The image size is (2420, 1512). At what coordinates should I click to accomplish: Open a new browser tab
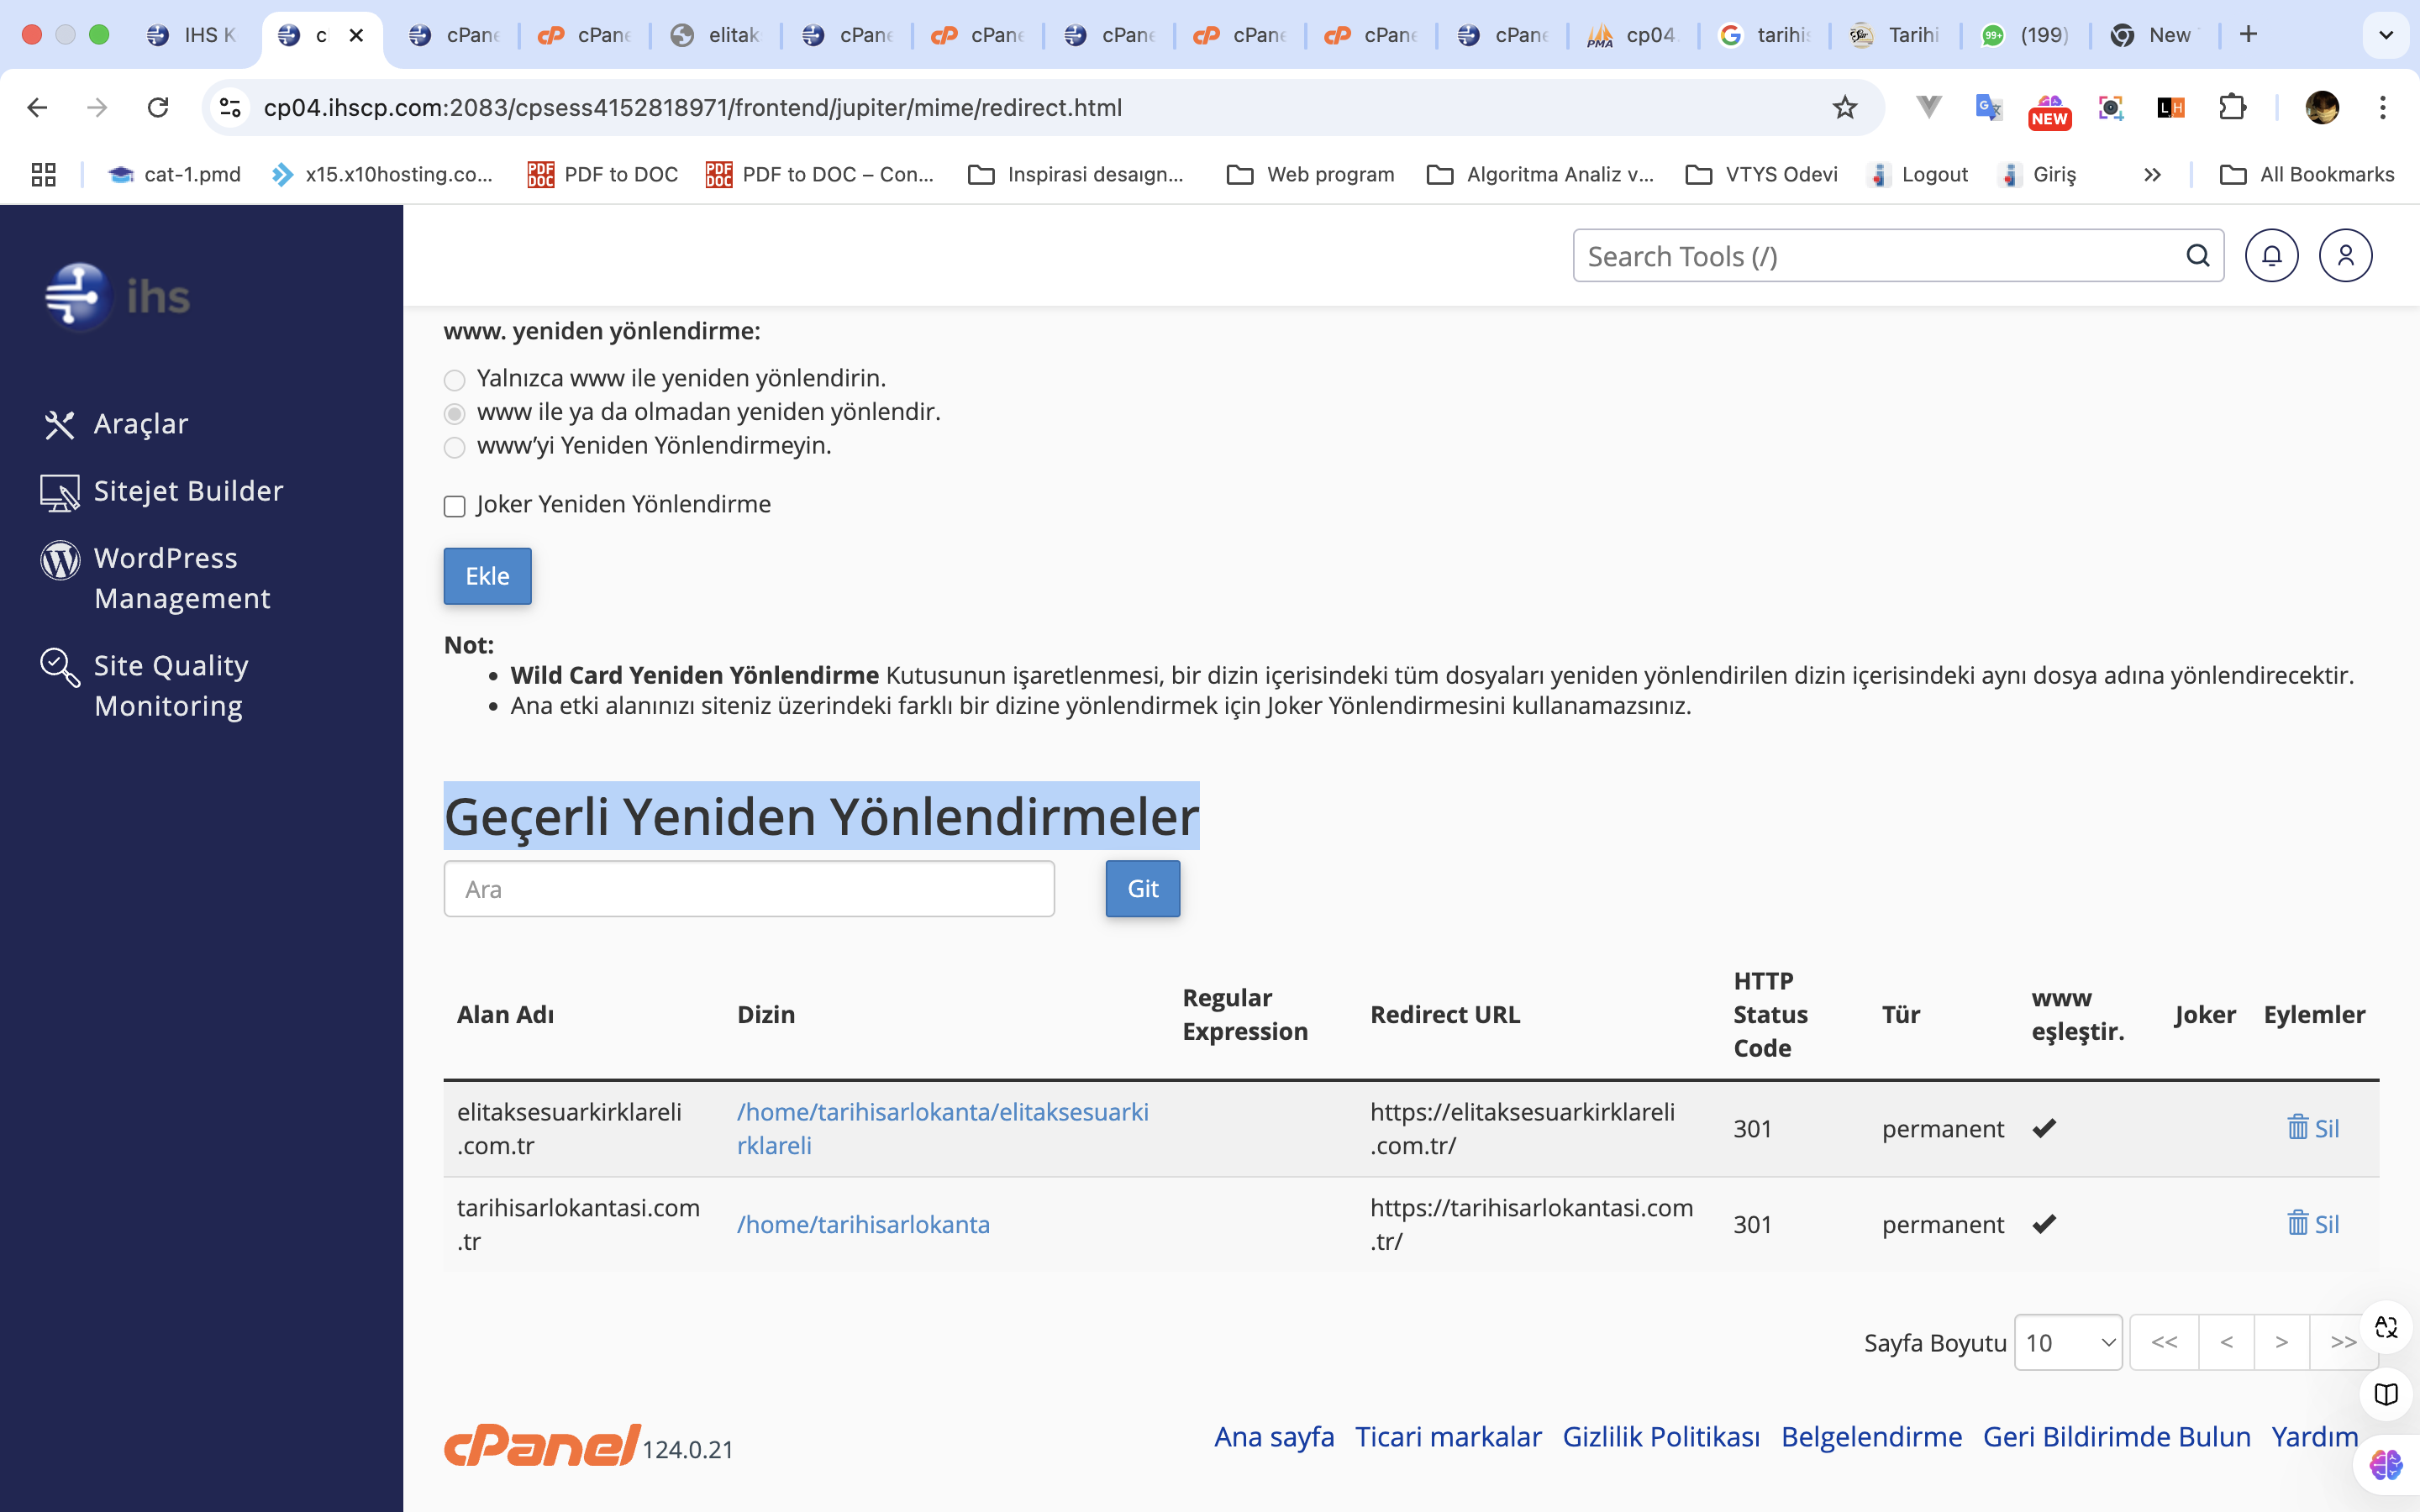pos(2249,35)
